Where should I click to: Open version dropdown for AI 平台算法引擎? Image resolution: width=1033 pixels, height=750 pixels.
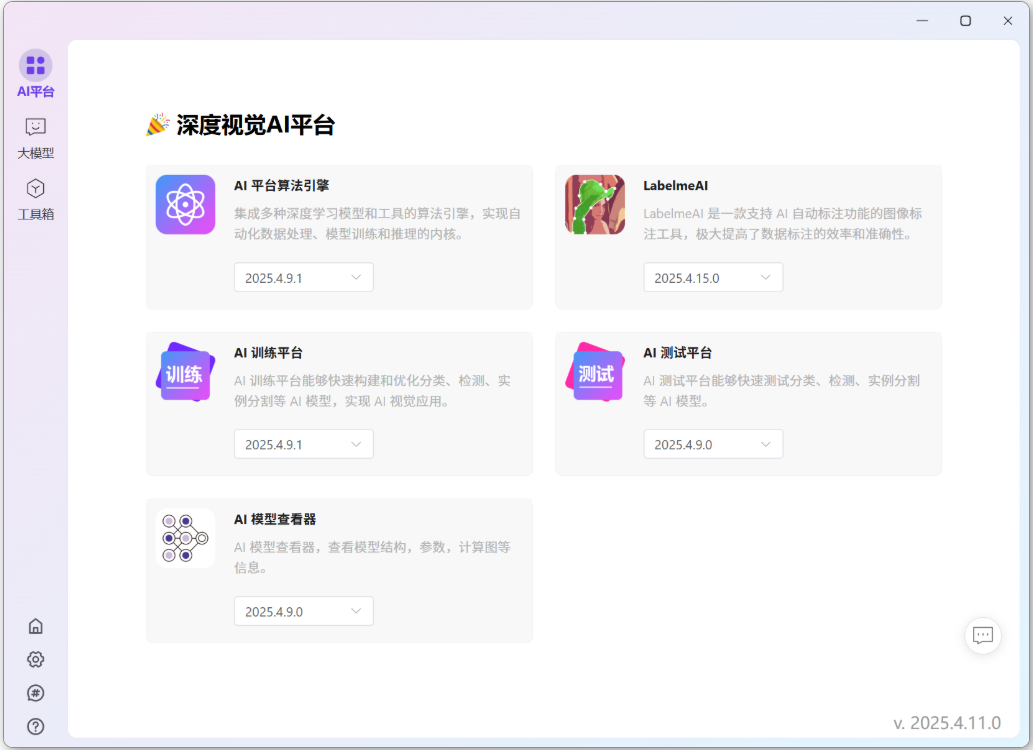[303, 277]
